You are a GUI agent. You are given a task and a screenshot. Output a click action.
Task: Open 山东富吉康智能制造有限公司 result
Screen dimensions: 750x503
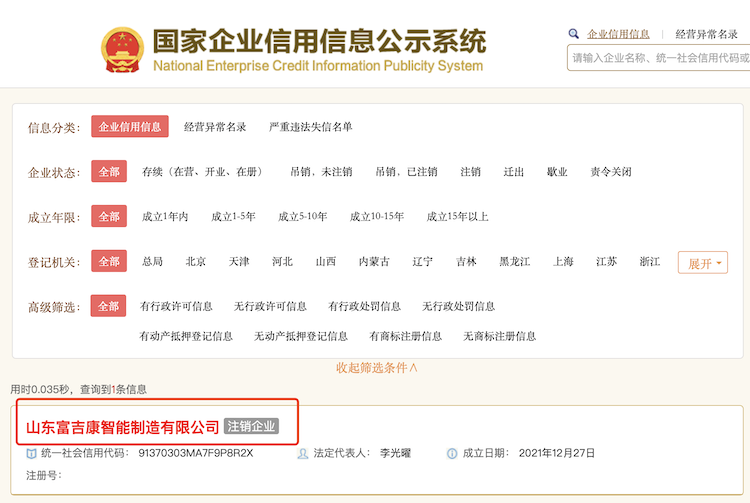click(x=122, y=427)
